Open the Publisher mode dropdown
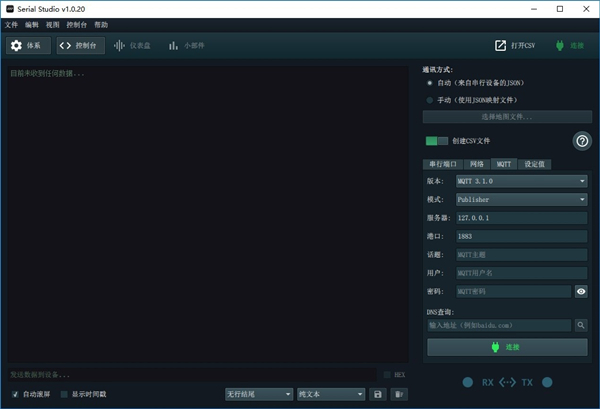Image resolution: width=600 pixels, height=409 pixels. (521, 199)
